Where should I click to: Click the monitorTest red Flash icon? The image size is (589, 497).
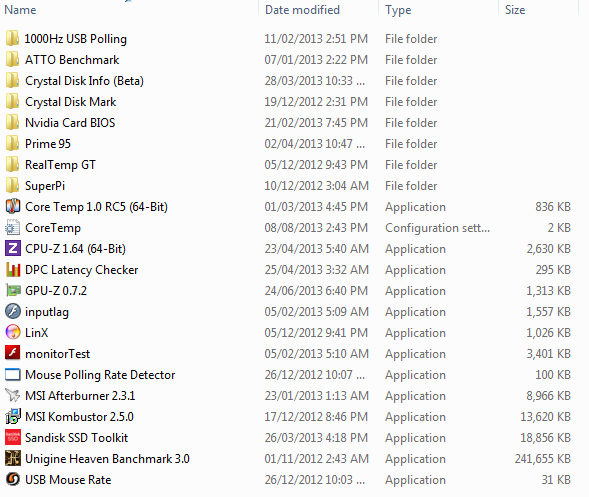13,353
